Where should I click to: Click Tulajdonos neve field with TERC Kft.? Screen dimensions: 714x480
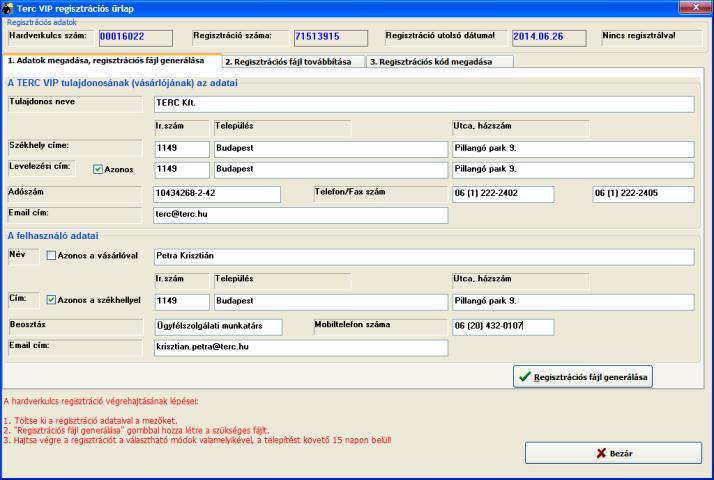point(424,104)
